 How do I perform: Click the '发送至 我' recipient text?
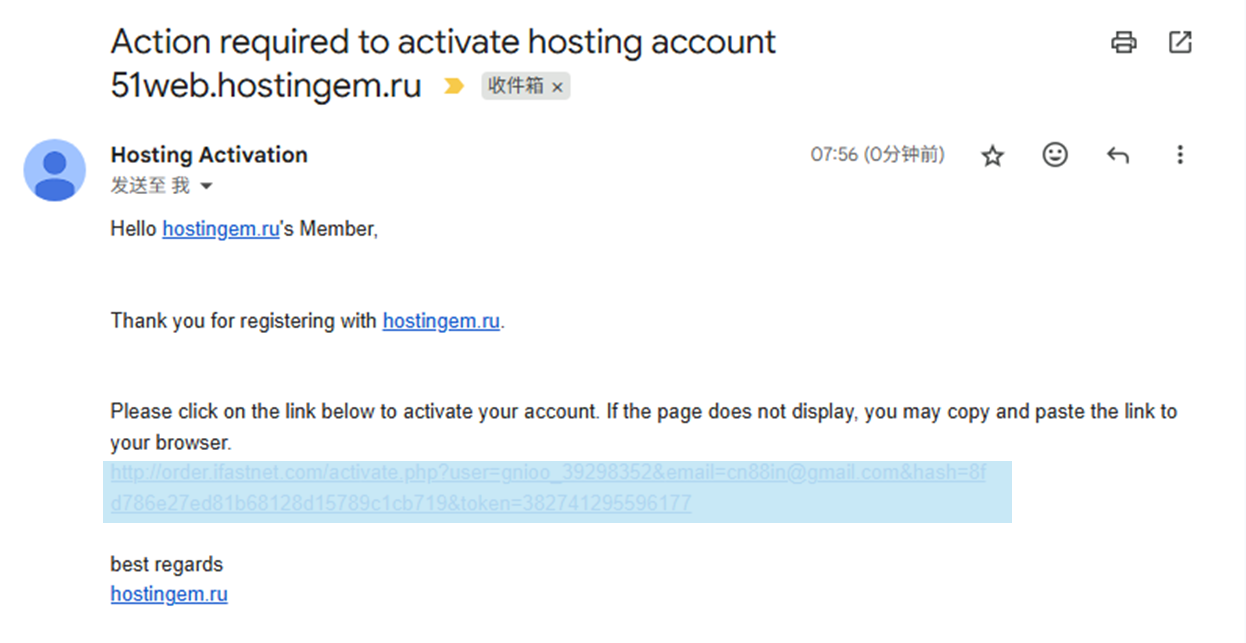[150, 186]
